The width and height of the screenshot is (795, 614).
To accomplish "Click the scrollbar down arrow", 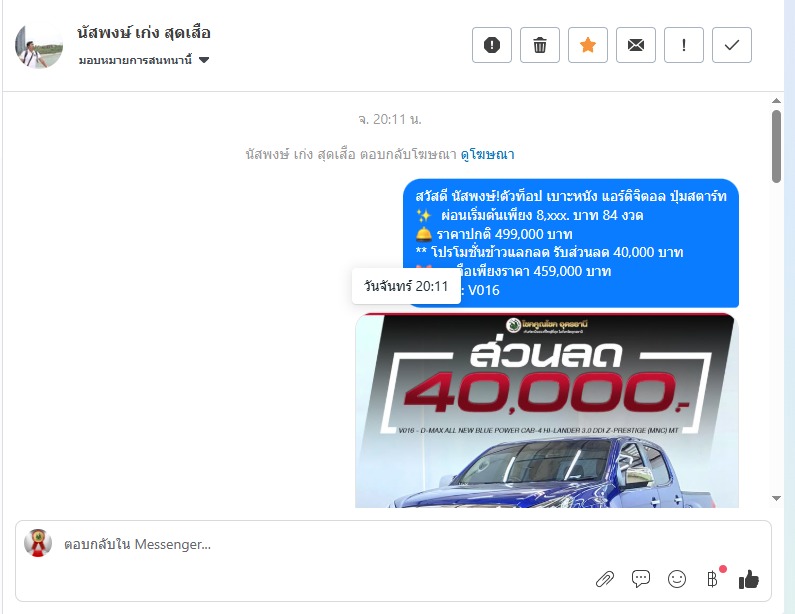I will point(776,498).
